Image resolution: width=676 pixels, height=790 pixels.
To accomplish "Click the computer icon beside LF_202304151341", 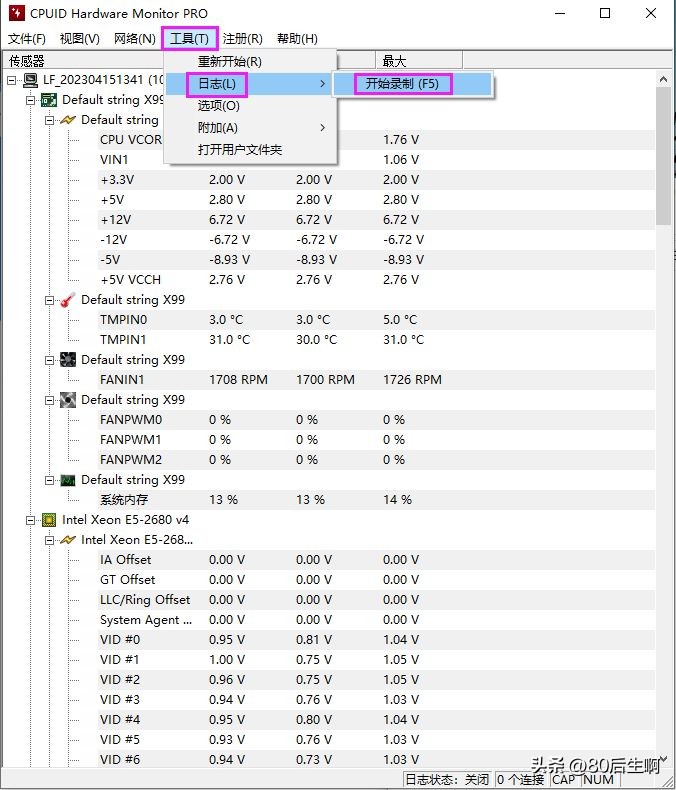I will (x=31, y=80).
